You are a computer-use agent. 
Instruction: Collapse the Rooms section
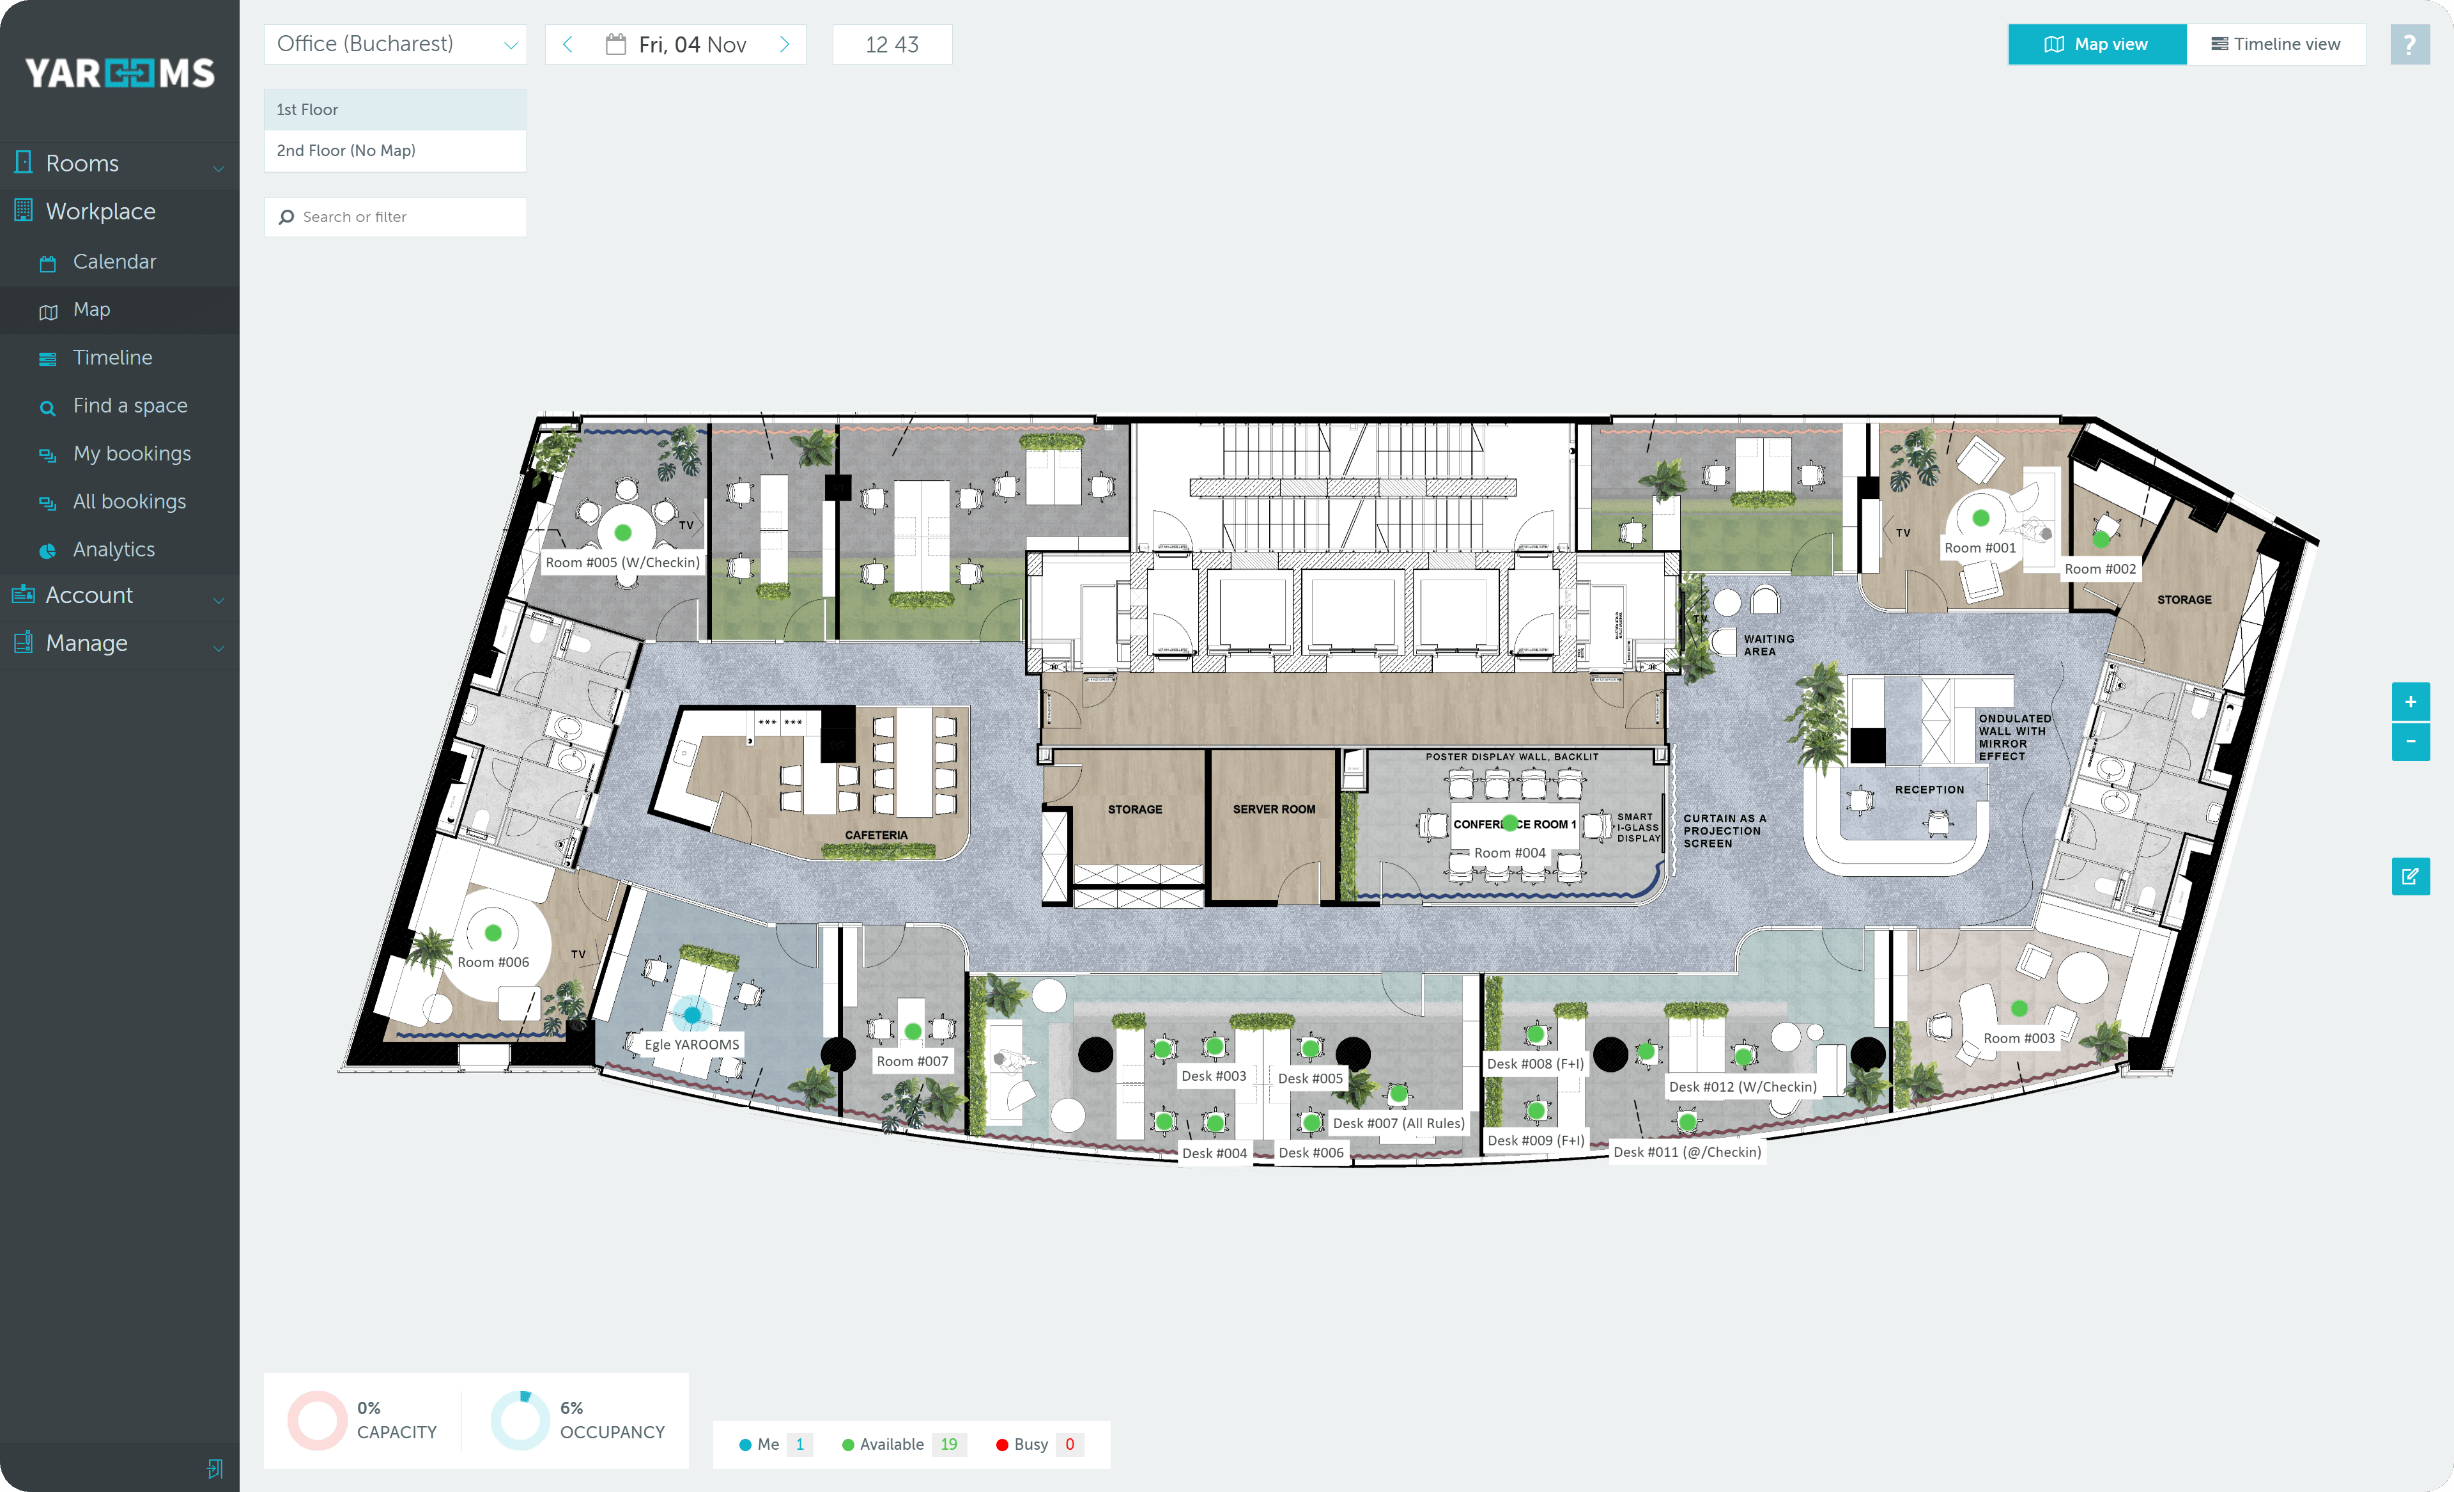[218, 167]
